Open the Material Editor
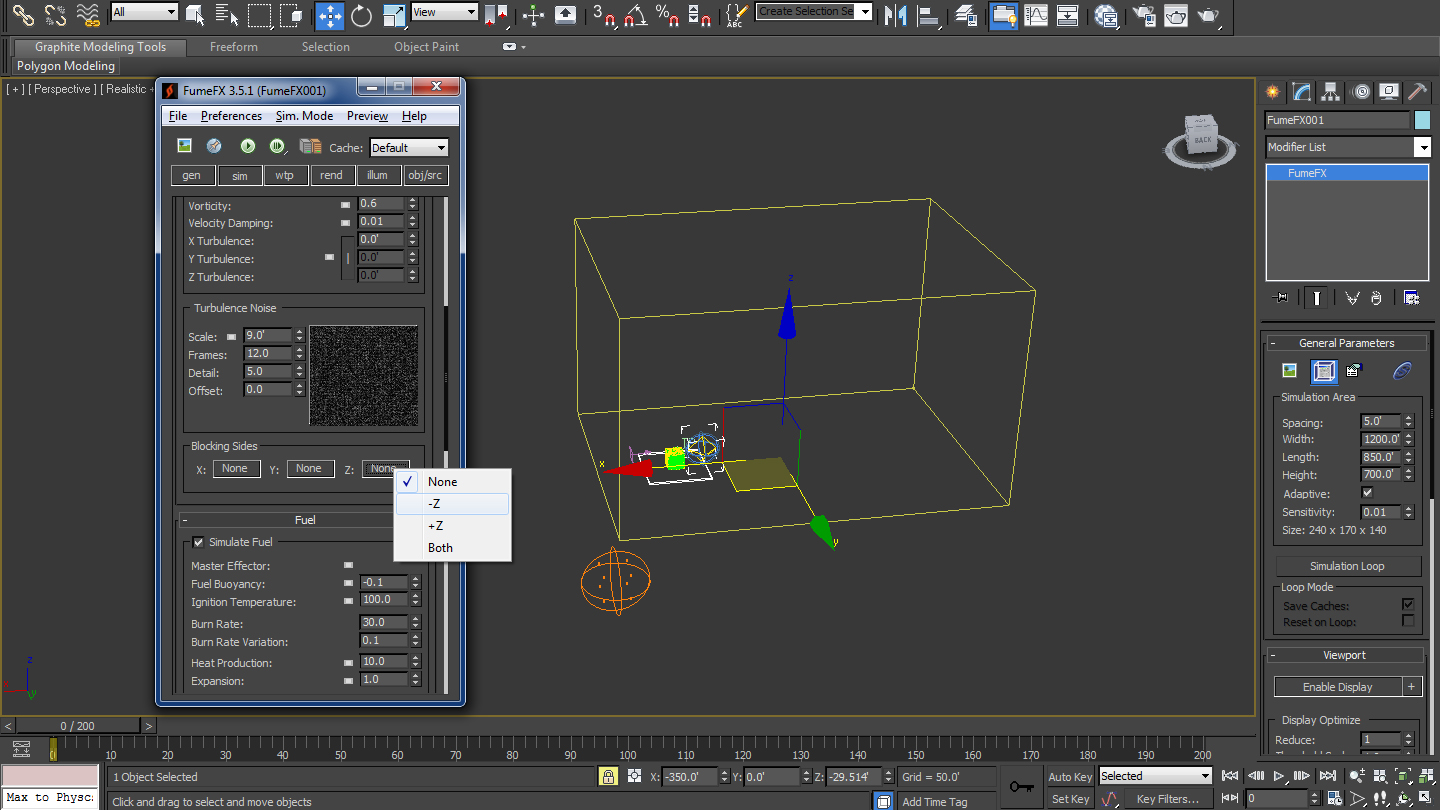 pyautogui.click(x=1106, y=15)
